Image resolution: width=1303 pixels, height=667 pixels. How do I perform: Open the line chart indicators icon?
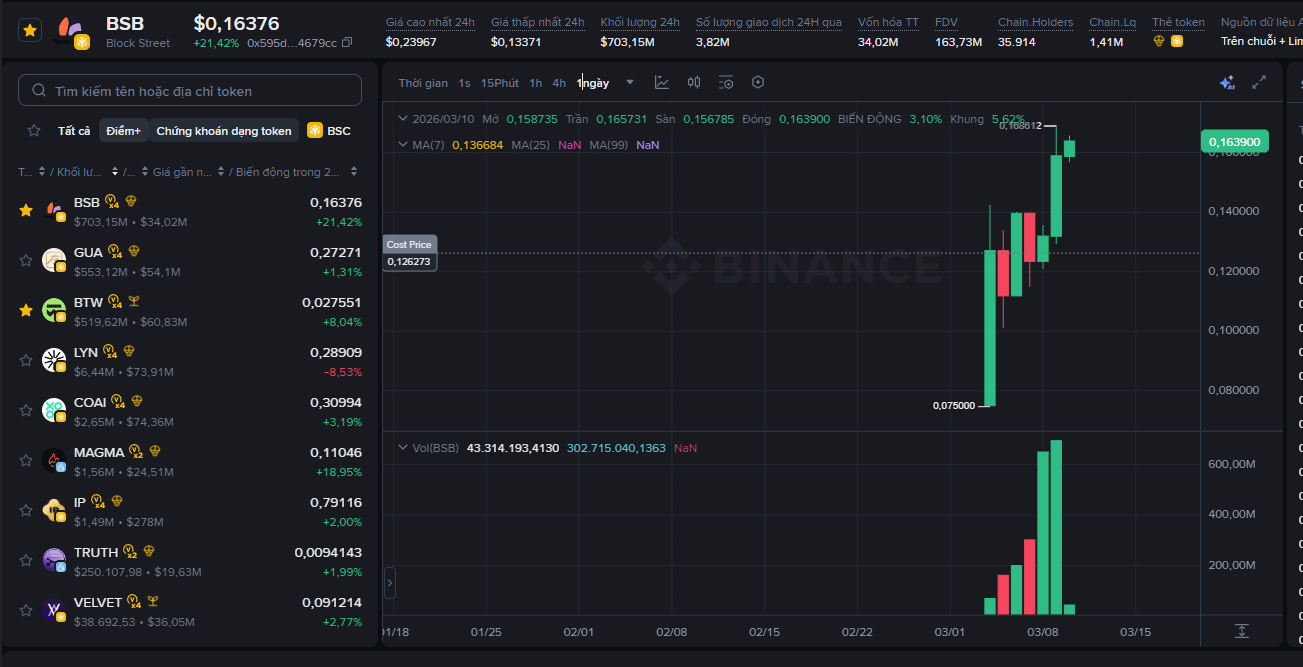point(662,82)
